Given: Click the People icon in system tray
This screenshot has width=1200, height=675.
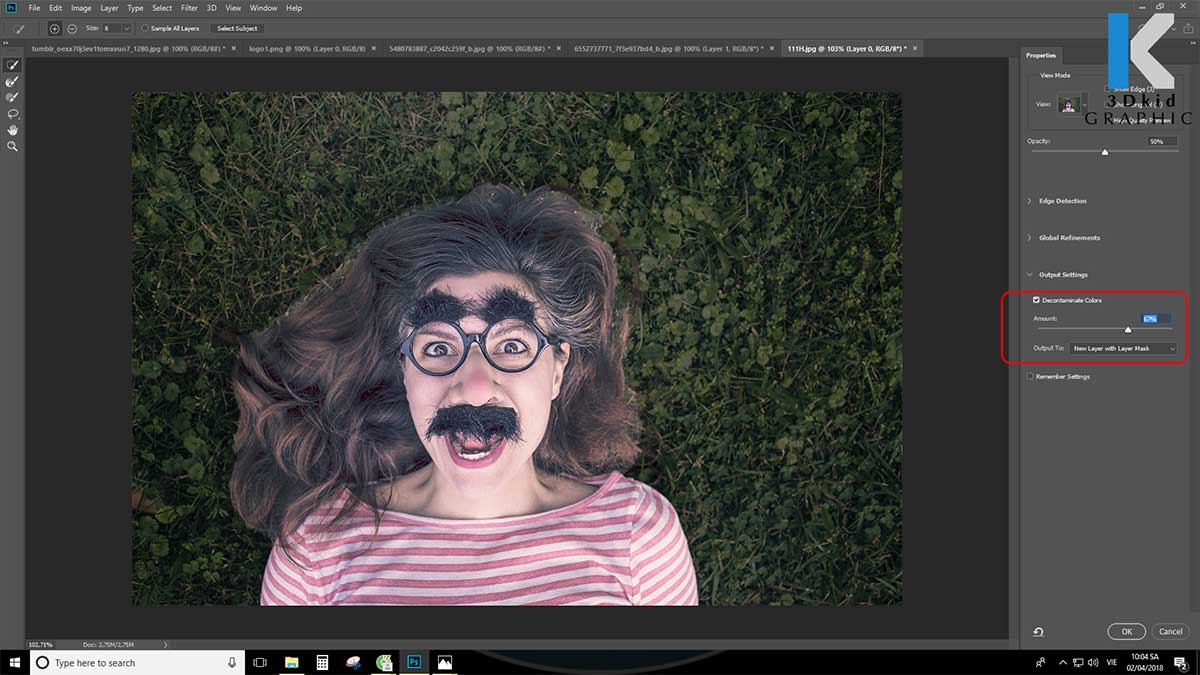Looking at the screenshot, I should [1040, 662].
